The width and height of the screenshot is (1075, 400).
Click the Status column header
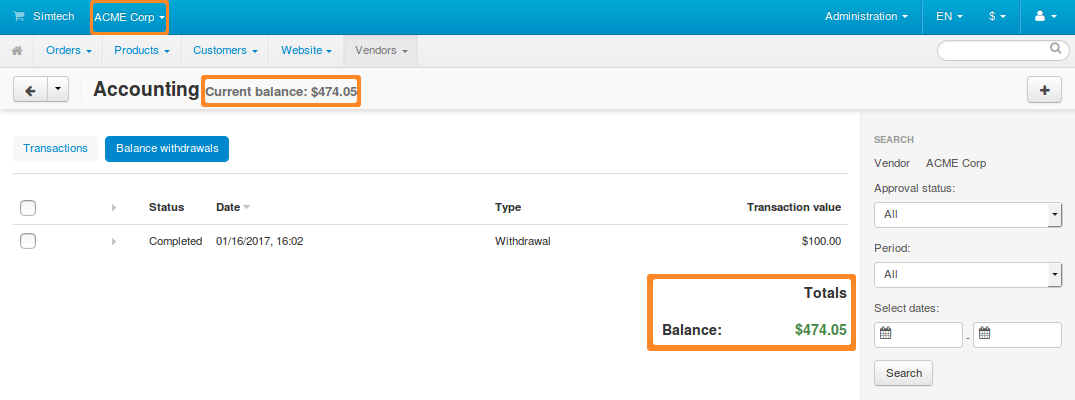[167, 207]
